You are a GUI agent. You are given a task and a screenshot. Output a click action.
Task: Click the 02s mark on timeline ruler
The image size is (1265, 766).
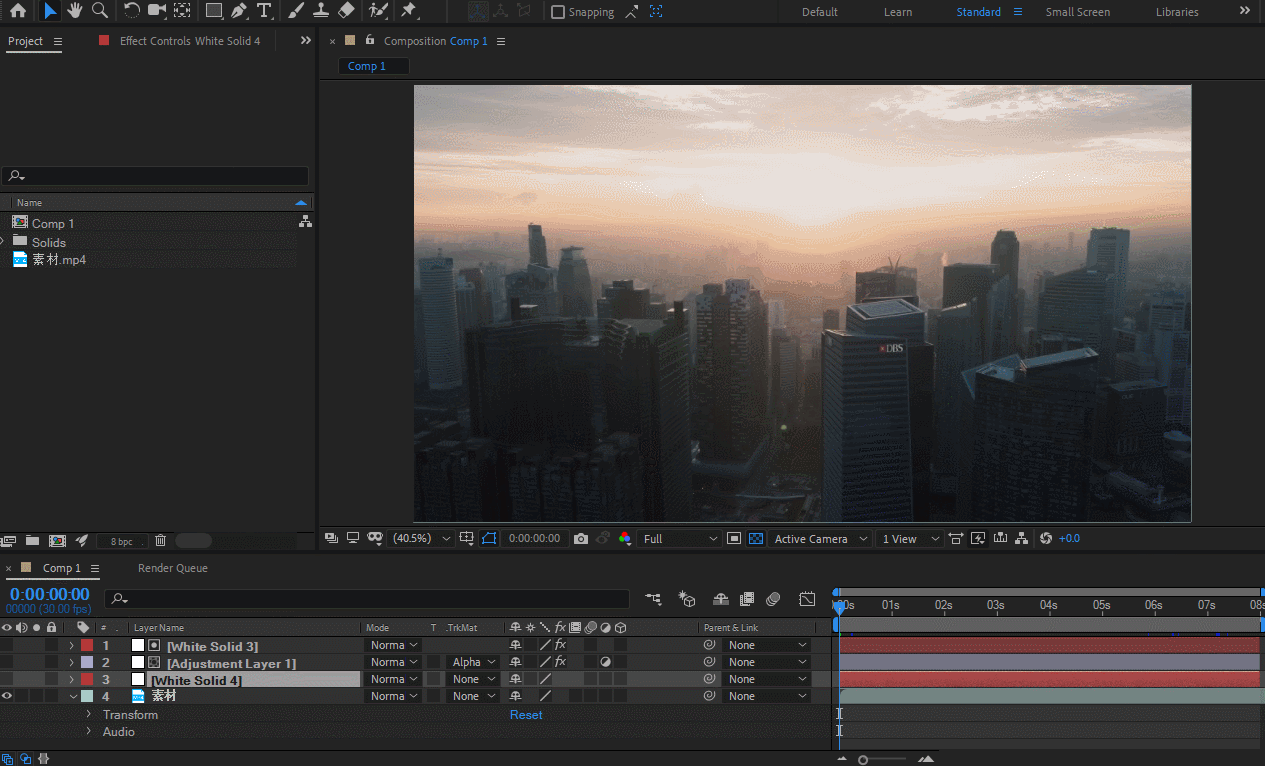tap(943, 605)
